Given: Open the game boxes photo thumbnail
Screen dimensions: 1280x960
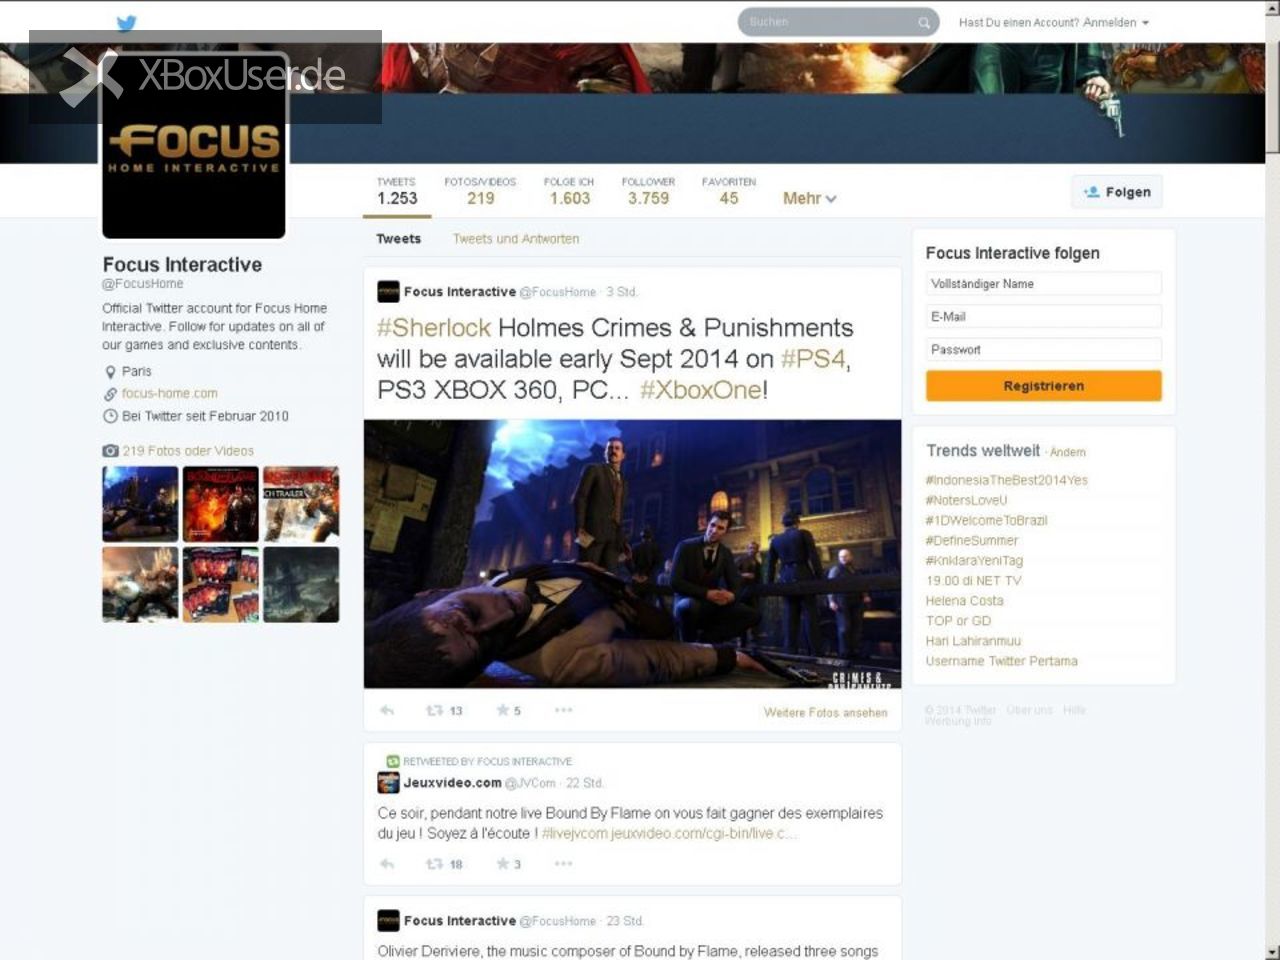Looking at the screenshot, I should click(x=220, y=584).
